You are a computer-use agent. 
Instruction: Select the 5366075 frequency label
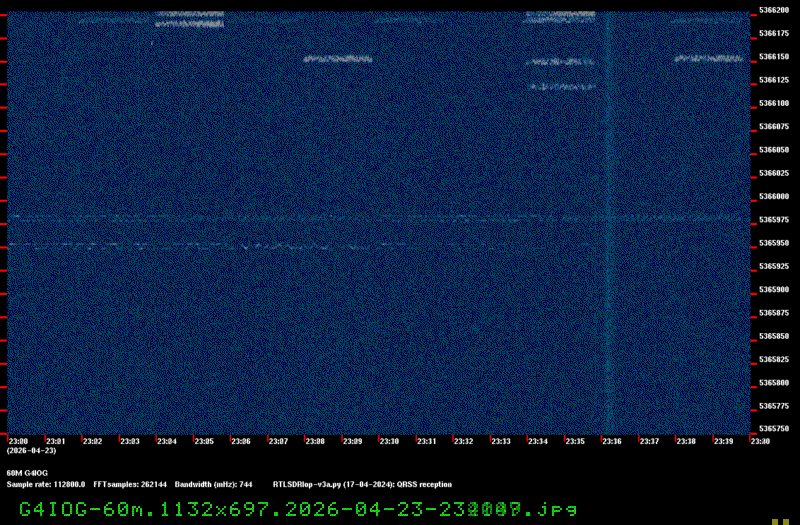(x=774, y=127)
